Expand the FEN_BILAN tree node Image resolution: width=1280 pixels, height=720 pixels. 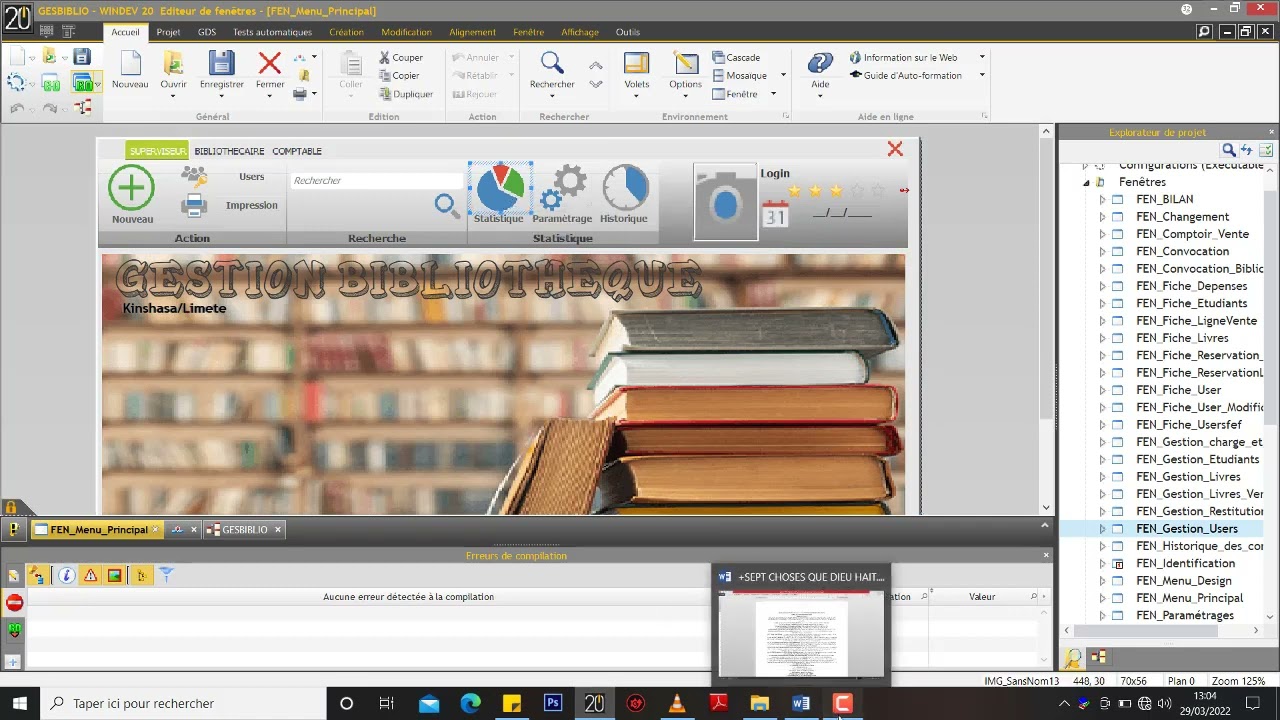tap(1102, 200)
